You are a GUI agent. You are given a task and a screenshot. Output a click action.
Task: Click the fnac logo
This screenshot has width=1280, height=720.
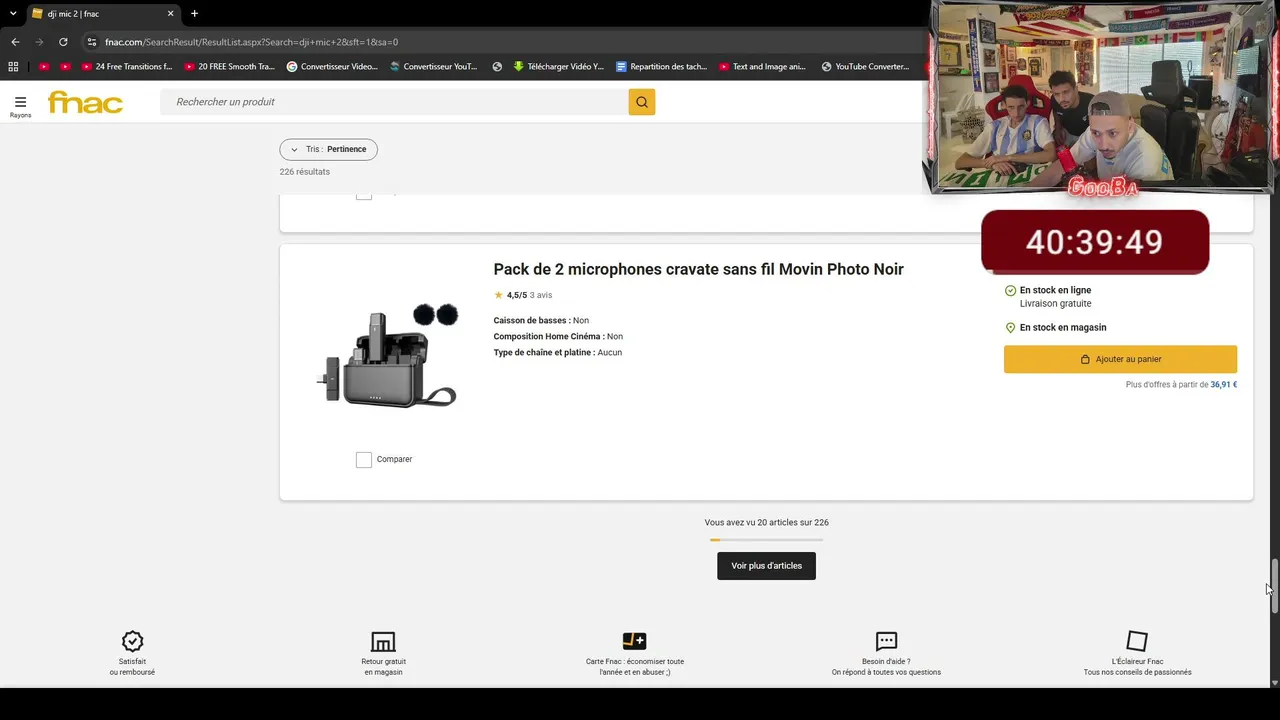[x=85, y=102]
